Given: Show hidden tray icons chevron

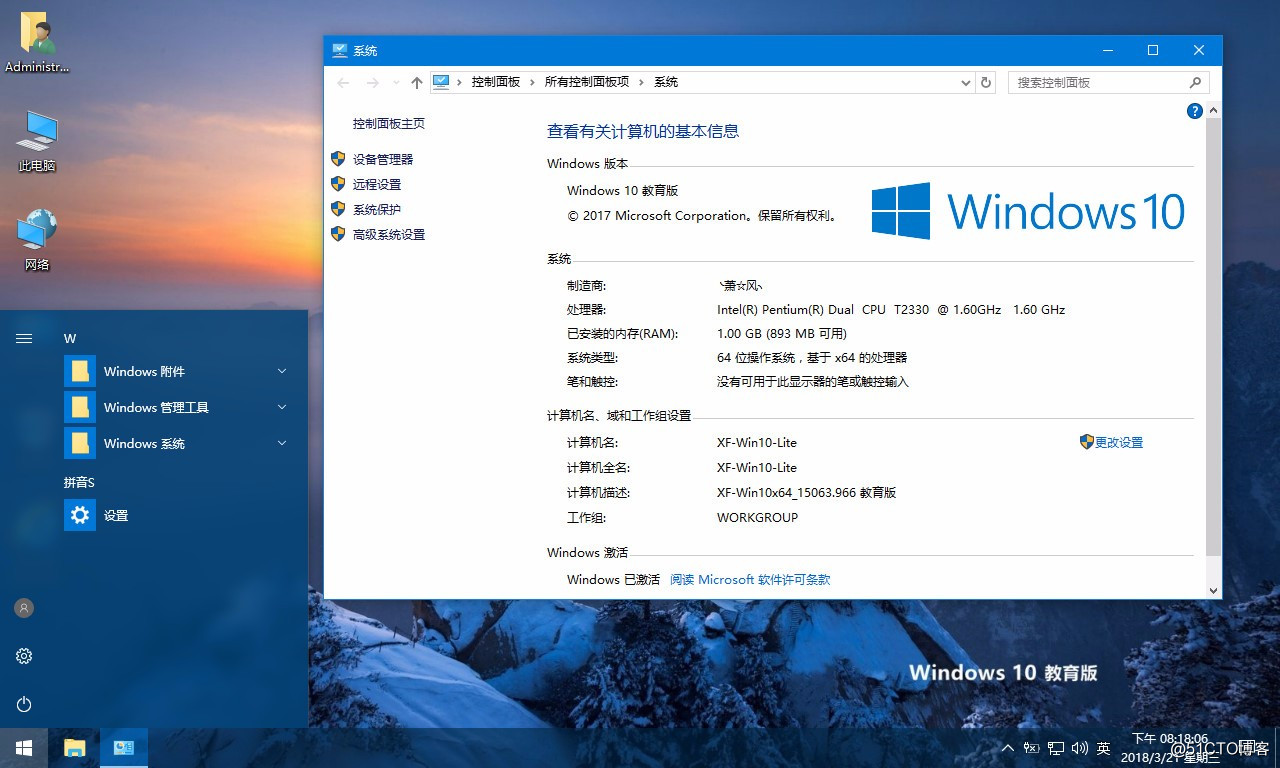Looking at the screenshot, I should [x=1007, y=748].
